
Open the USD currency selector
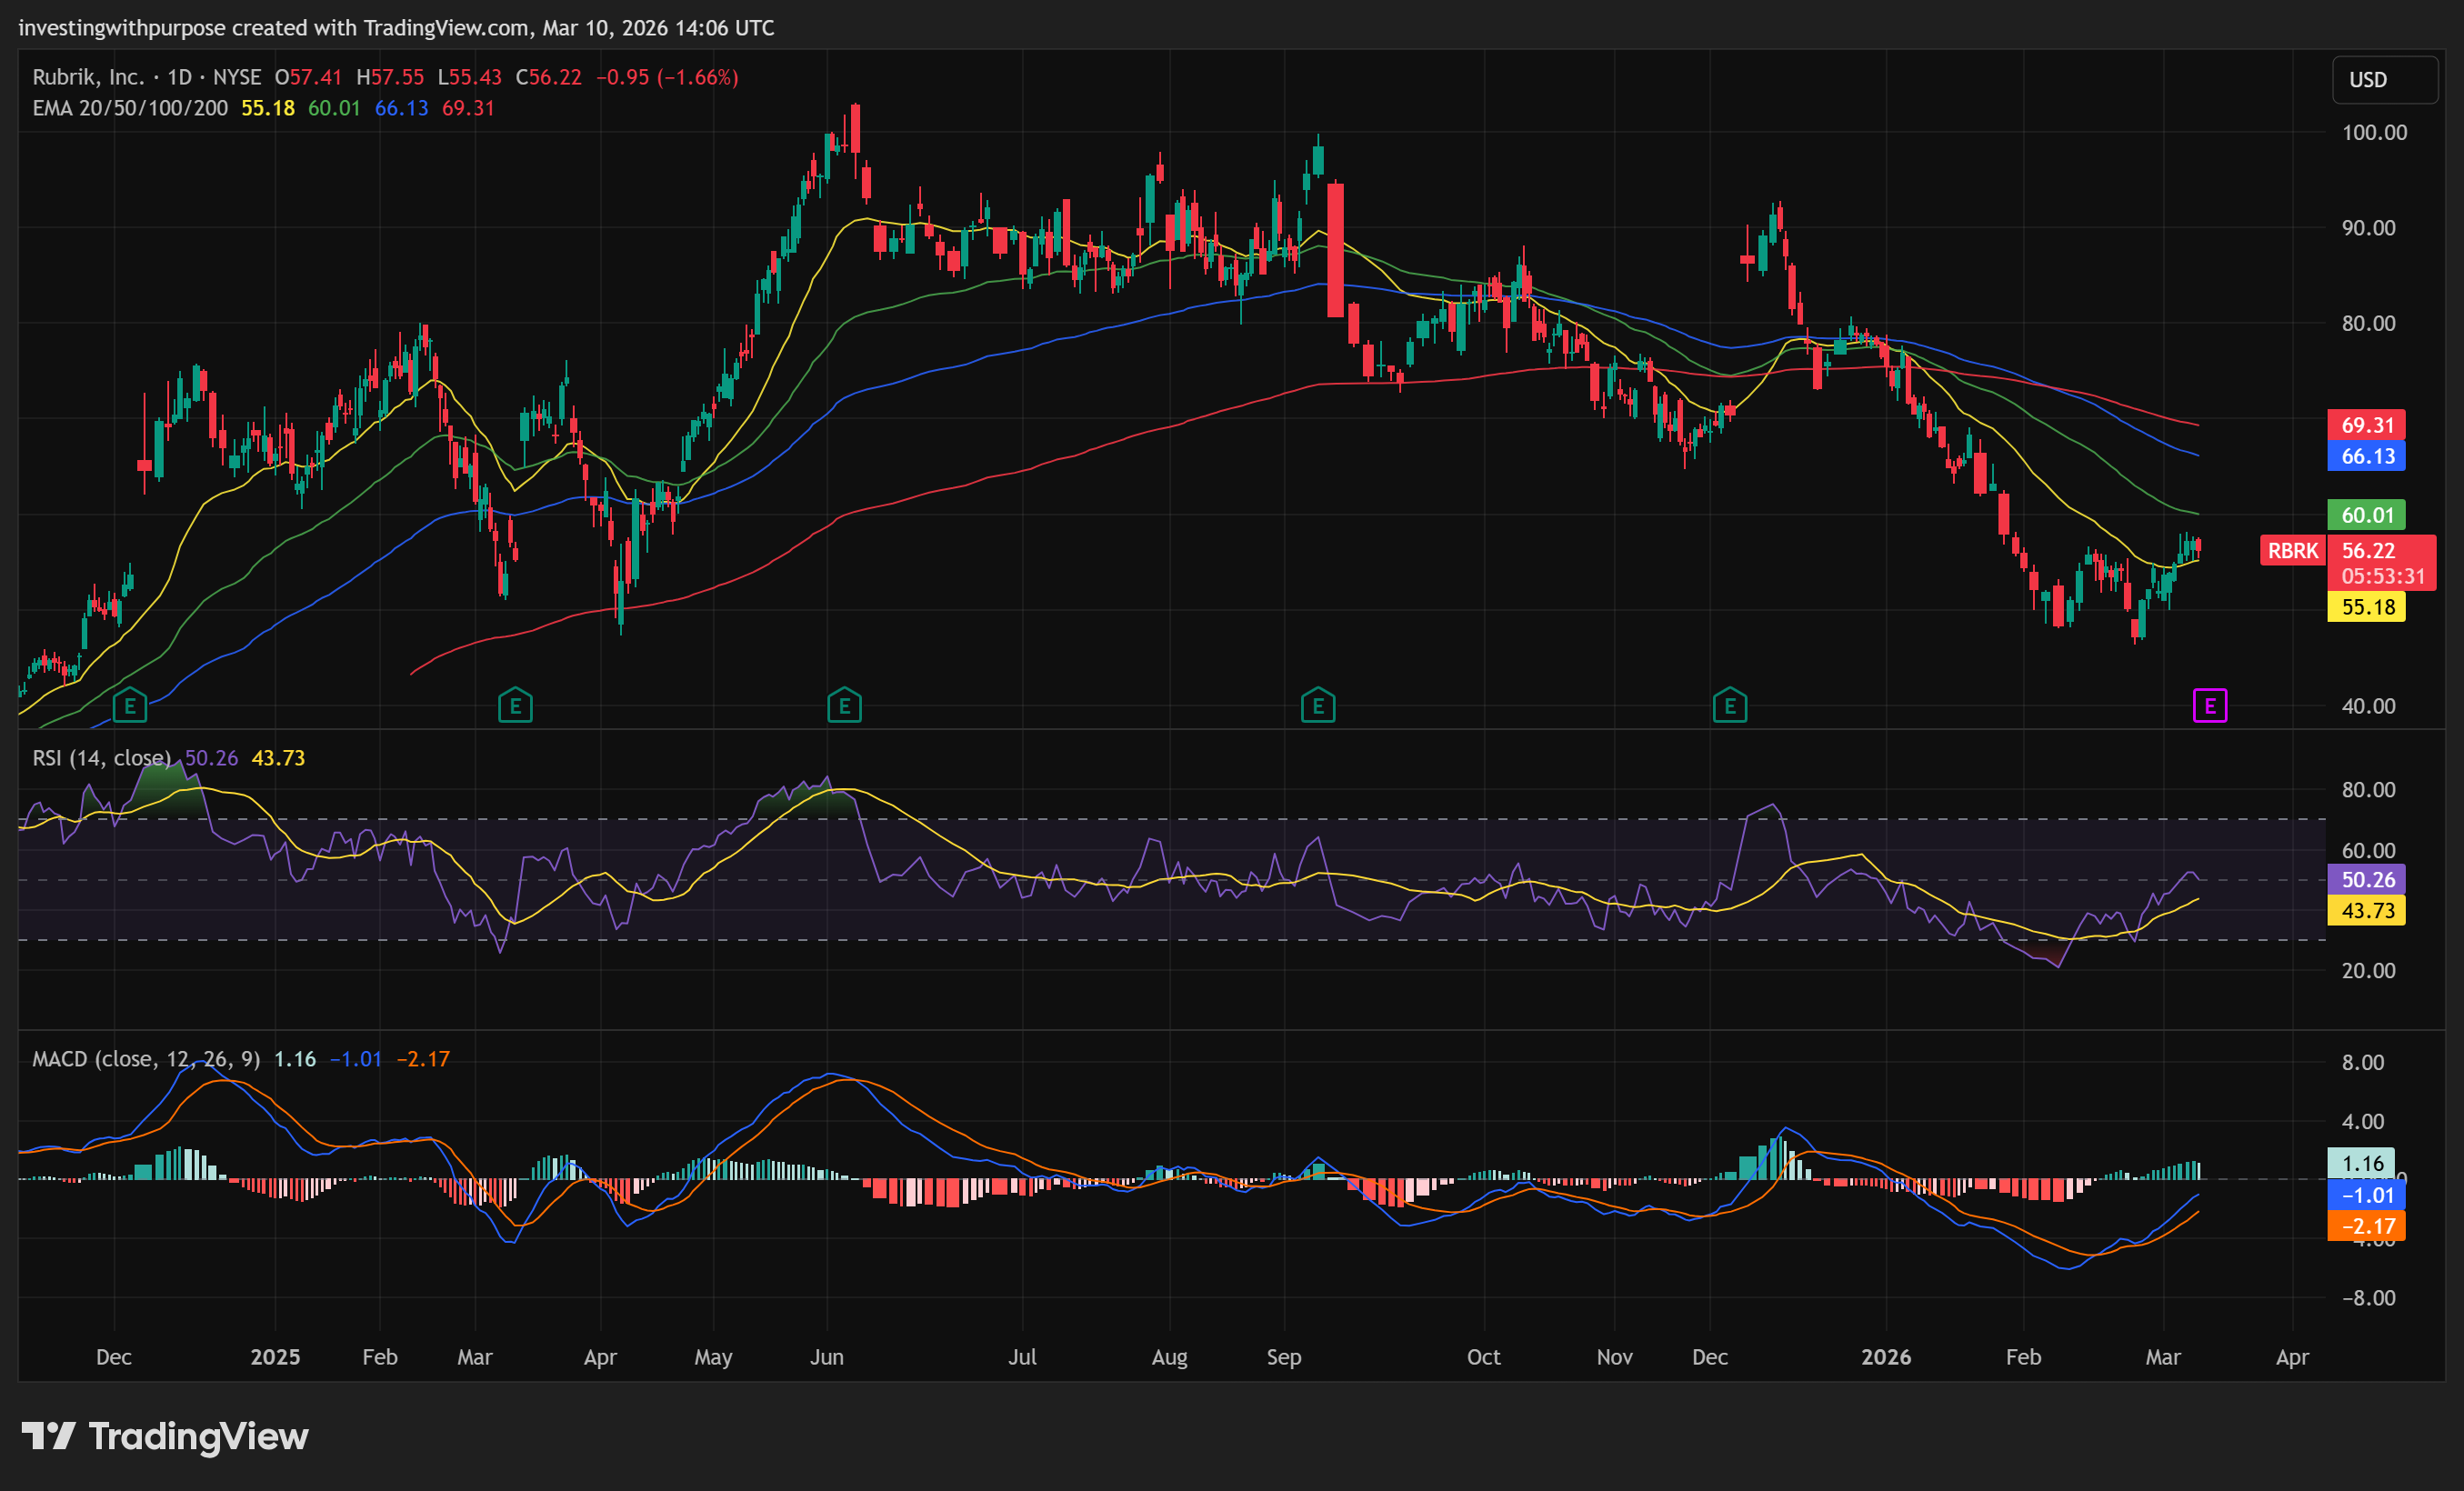tap(2384, 80)
